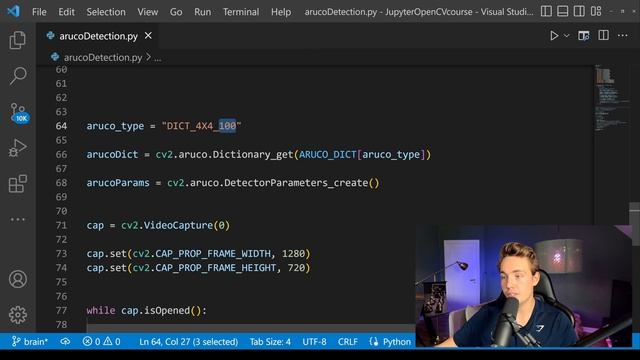Viewport: 640px width, 360px height.
Task: Change encoding via UTF-8
Action: 314,342
